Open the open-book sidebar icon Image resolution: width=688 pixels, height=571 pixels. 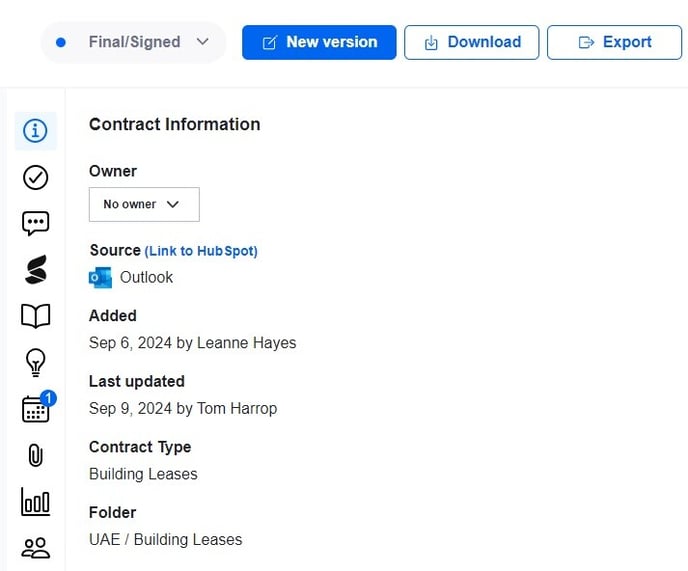35,316
